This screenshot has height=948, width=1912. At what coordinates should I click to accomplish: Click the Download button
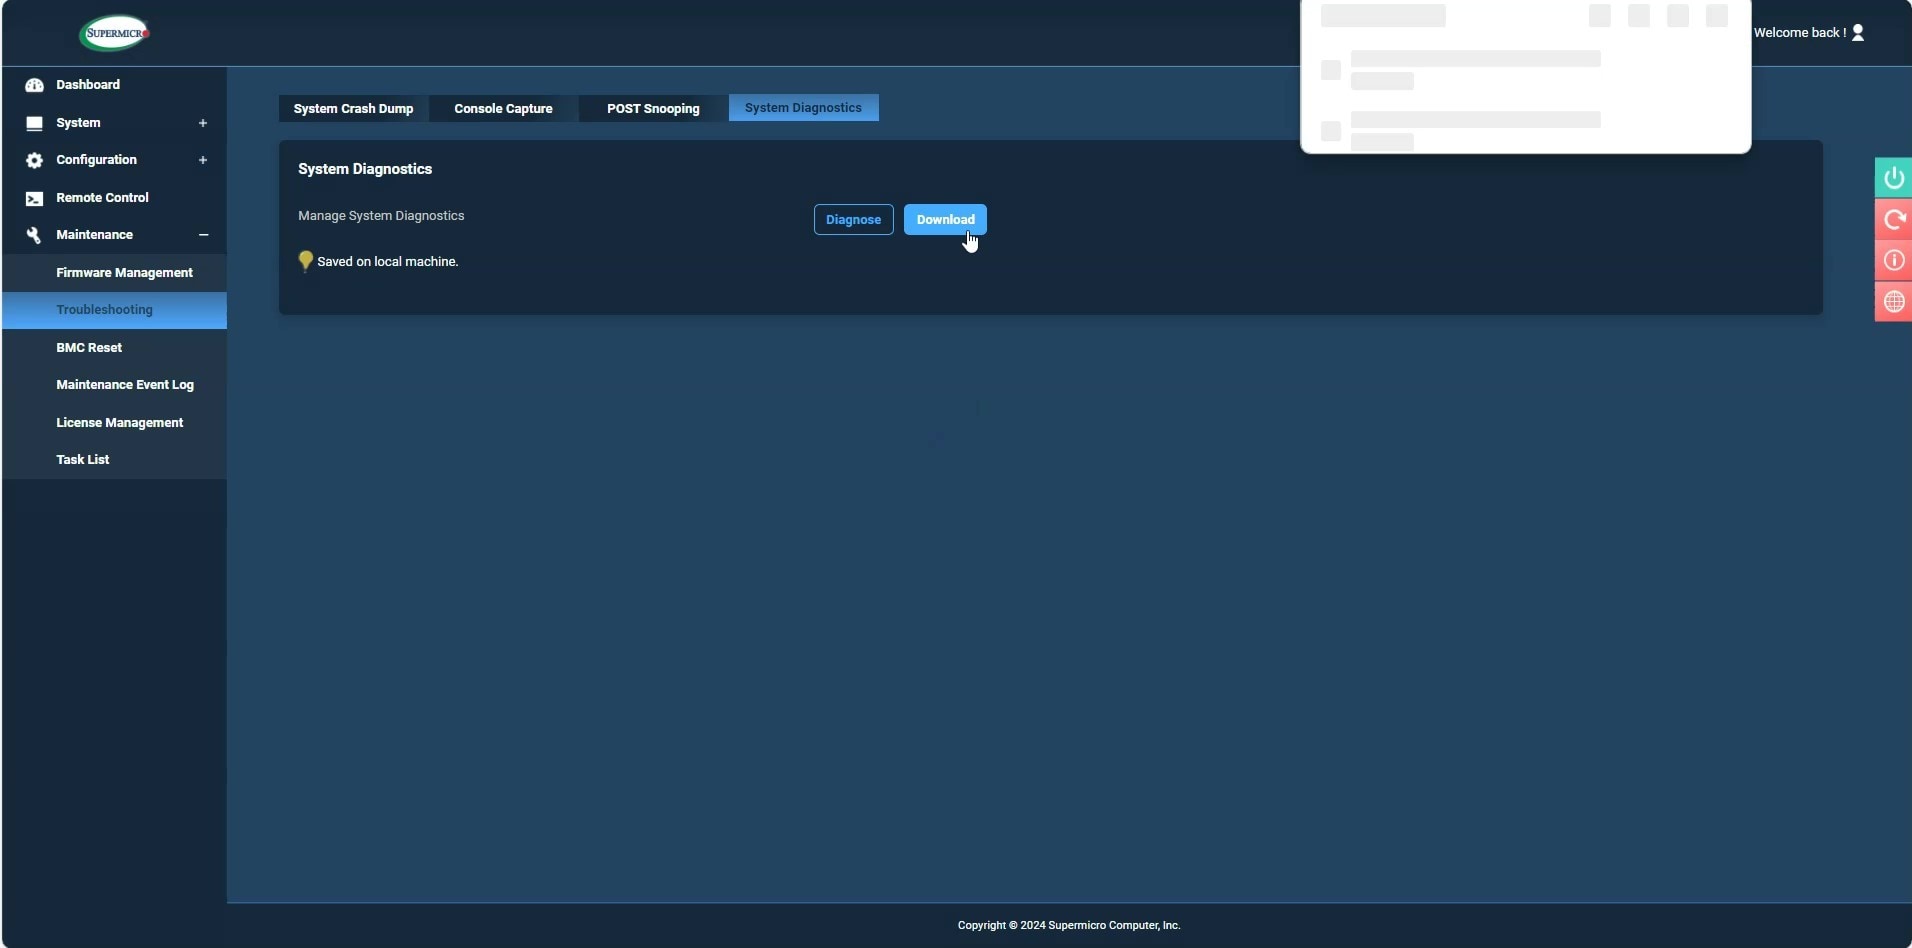[x=946, y=219]
